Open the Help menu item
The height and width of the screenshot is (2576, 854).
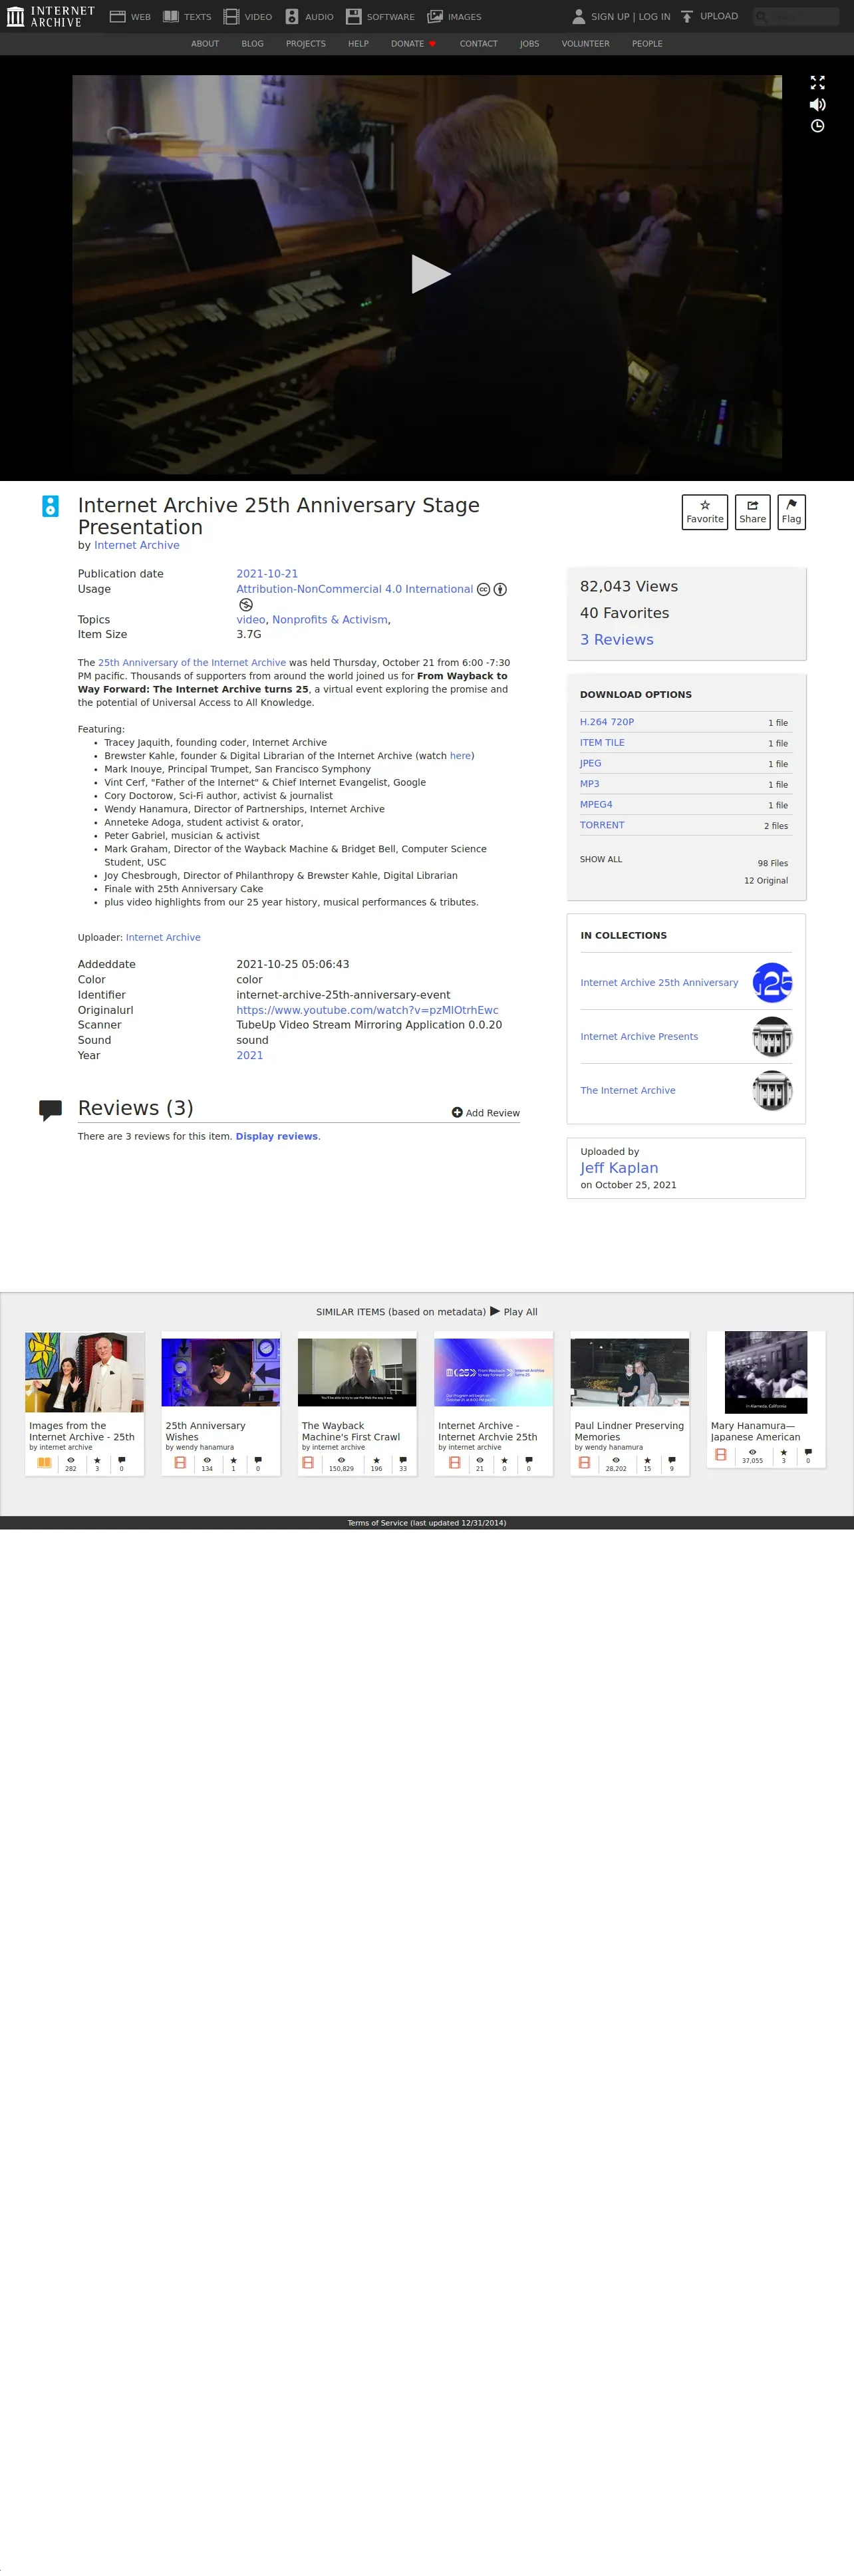click(x=358, y=44)
